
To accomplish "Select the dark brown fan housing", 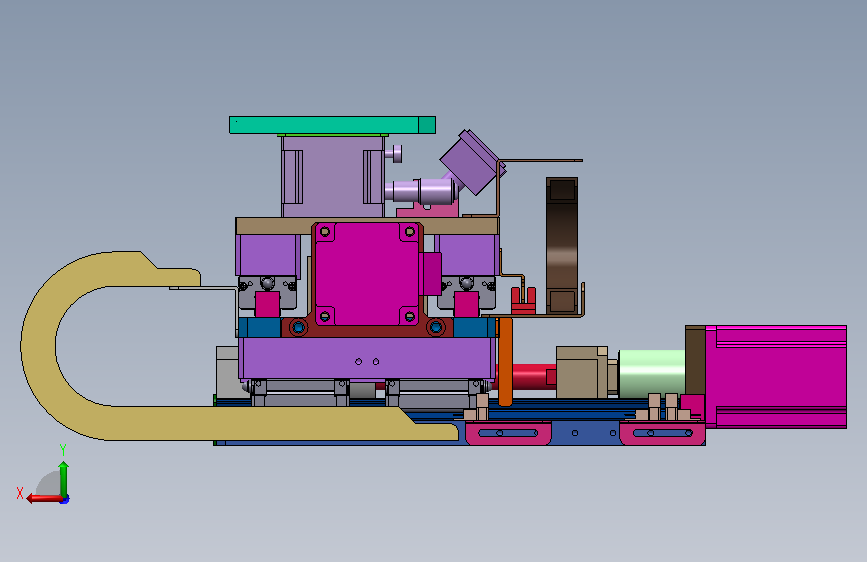I will click(562, 246).
